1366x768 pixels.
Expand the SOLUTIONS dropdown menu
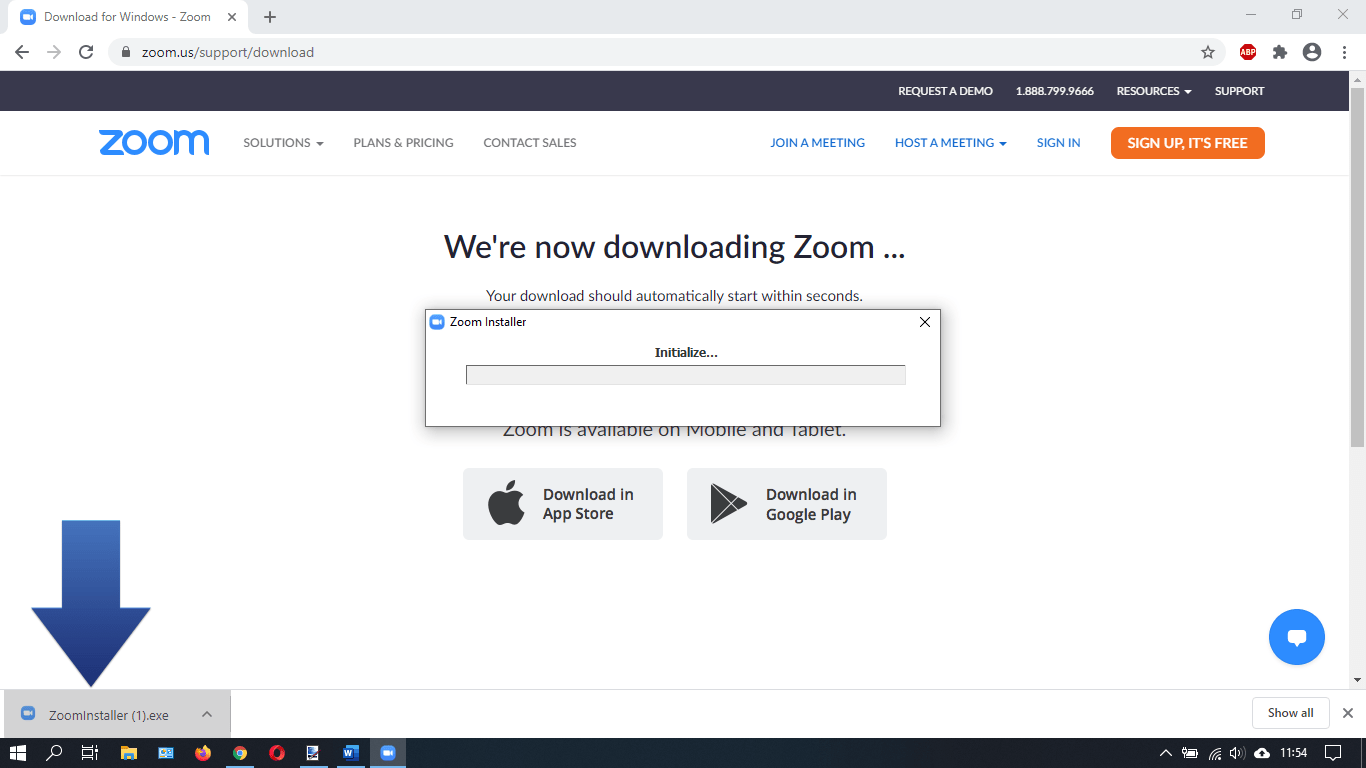tap(282, 142)
